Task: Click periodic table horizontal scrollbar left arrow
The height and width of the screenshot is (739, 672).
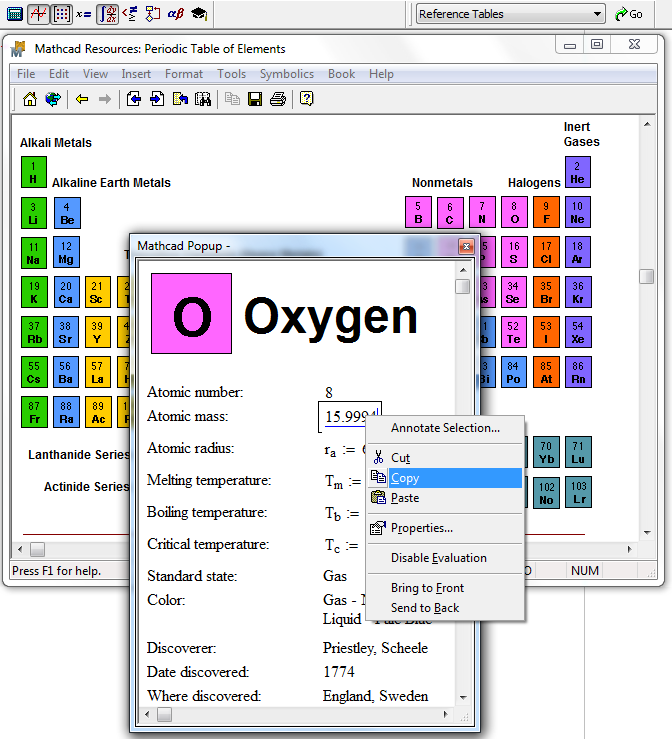Action: pos(20,550)
